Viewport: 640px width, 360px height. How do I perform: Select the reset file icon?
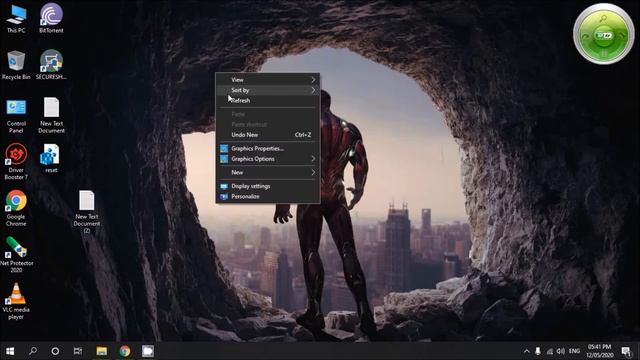51,159
